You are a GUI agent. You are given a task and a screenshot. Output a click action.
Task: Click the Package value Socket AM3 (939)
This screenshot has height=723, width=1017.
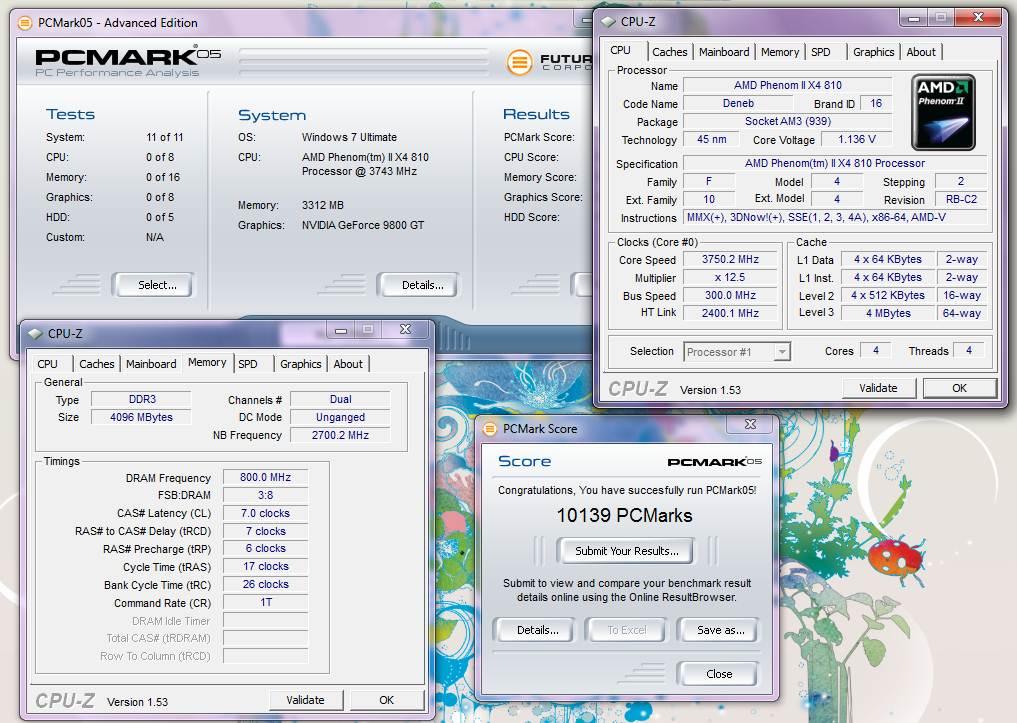pos(787,121)
